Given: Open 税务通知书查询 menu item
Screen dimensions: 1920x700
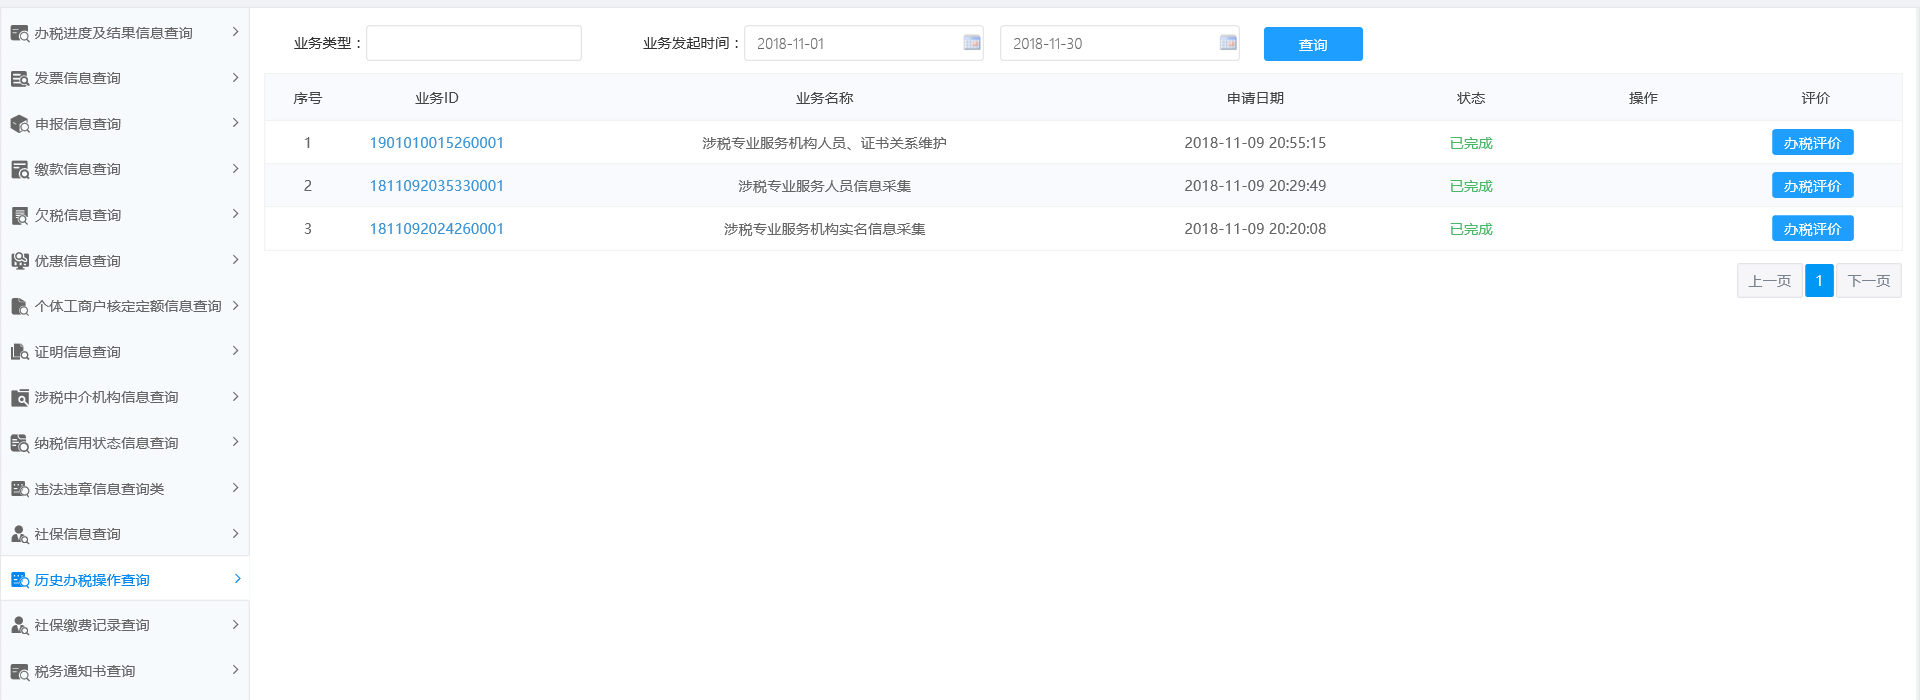Looking at the screenshot, I should coord(85,671).
